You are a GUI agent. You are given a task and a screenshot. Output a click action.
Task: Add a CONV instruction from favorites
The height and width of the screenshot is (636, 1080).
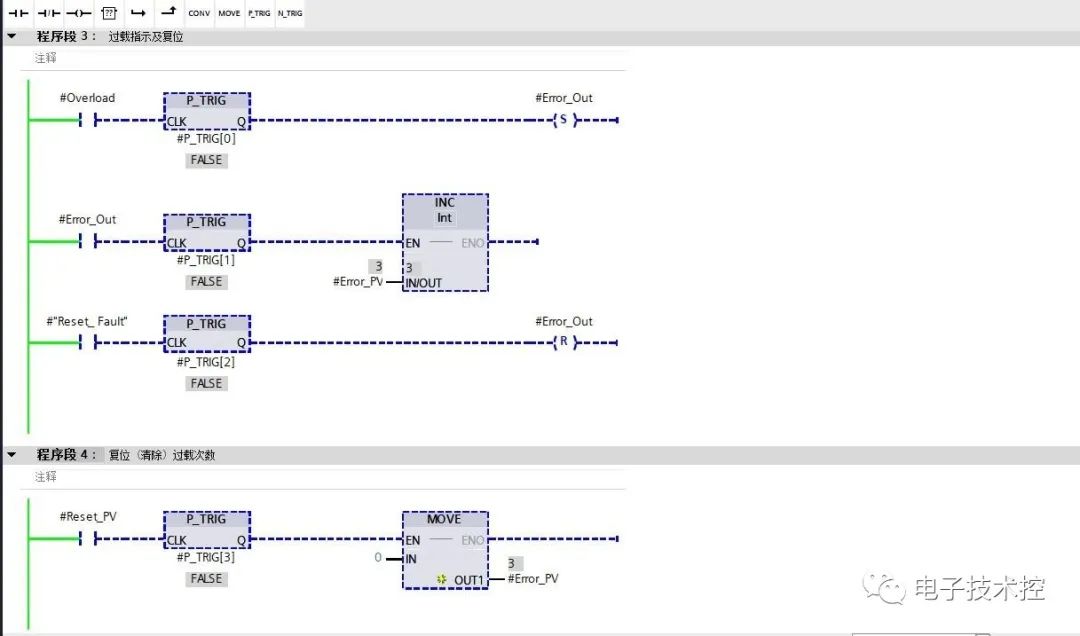coord(199,13)
